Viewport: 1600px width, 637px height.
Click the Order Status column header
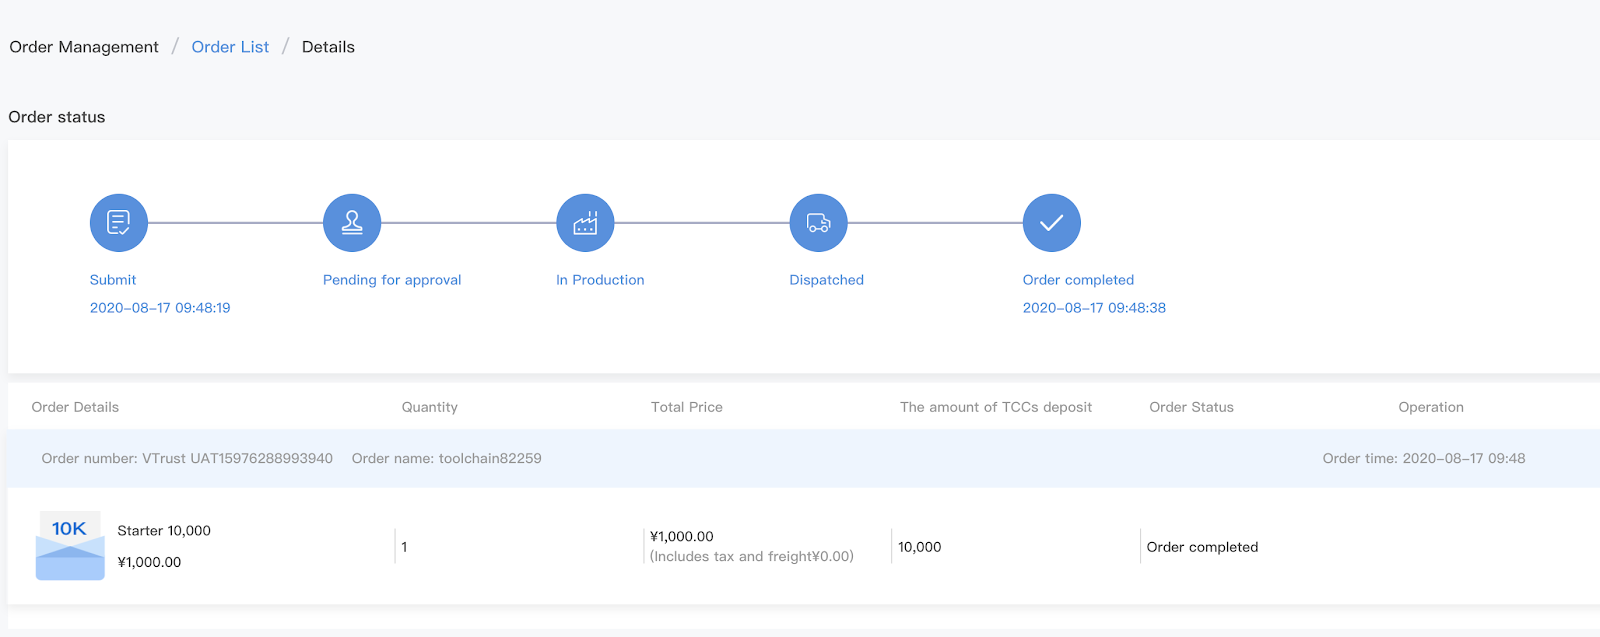click(x=1191, y=407)
